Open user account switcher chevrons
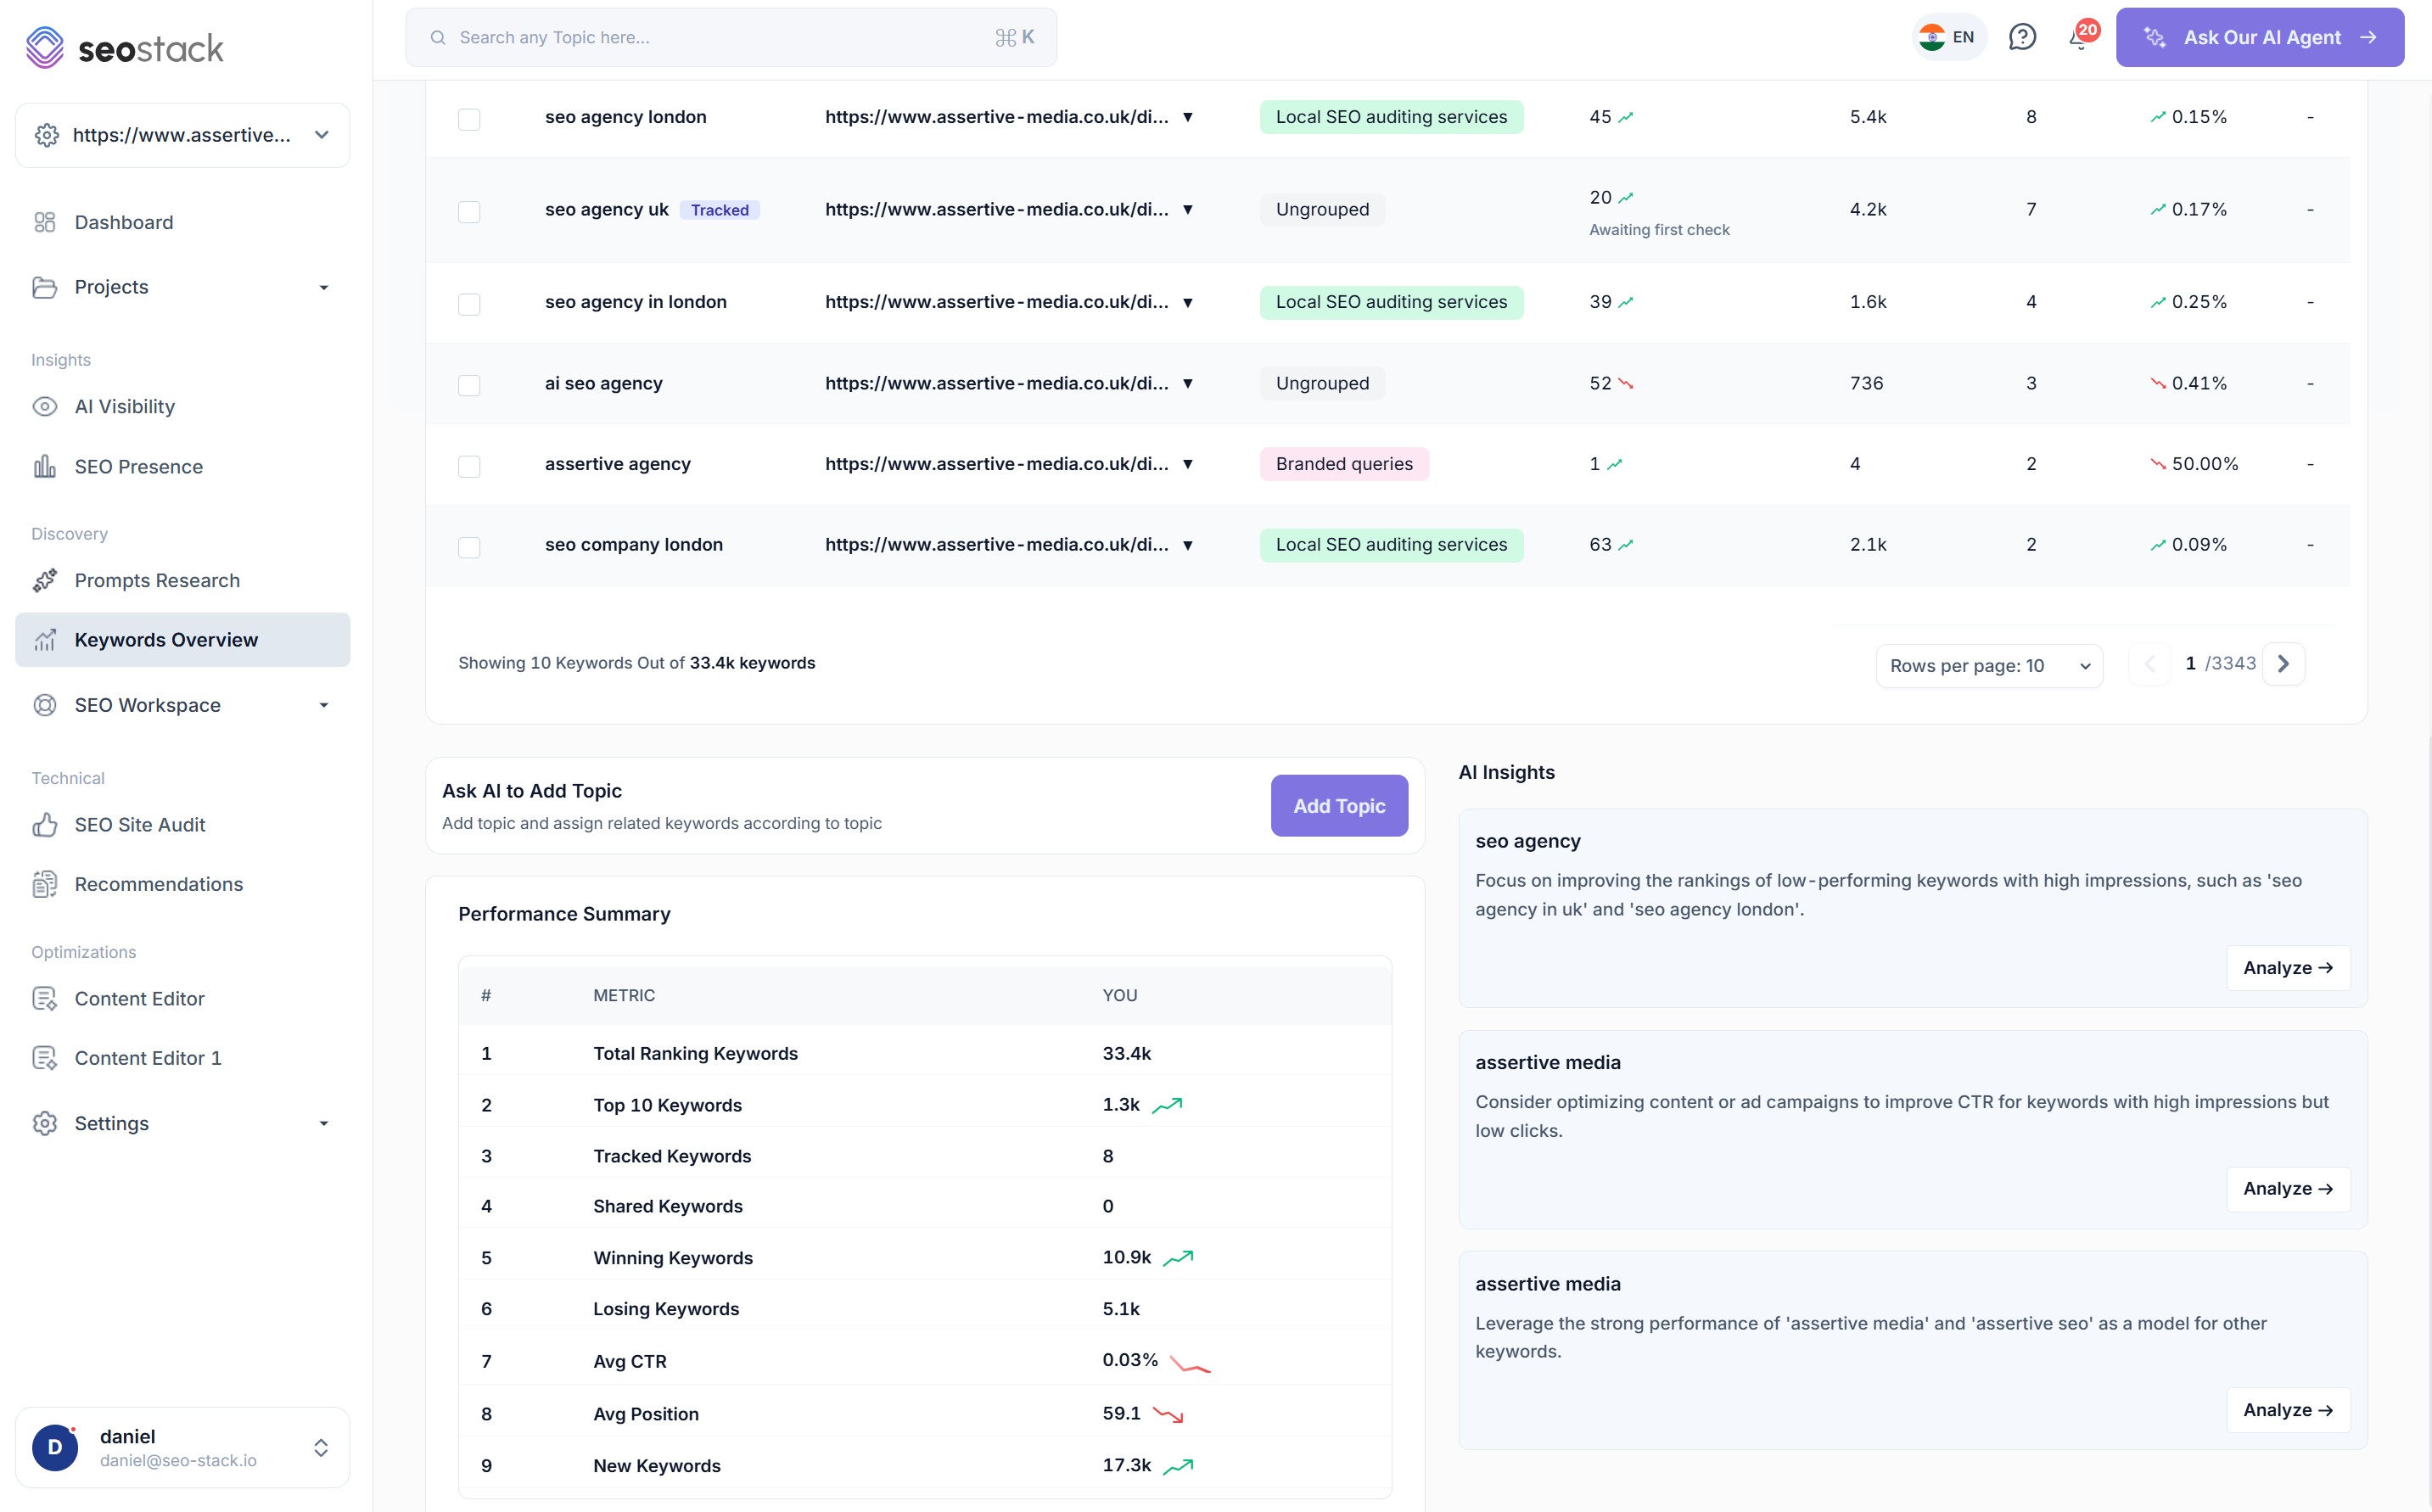The width and height of the screenshot is (2432, 1512). (321, 1447)
